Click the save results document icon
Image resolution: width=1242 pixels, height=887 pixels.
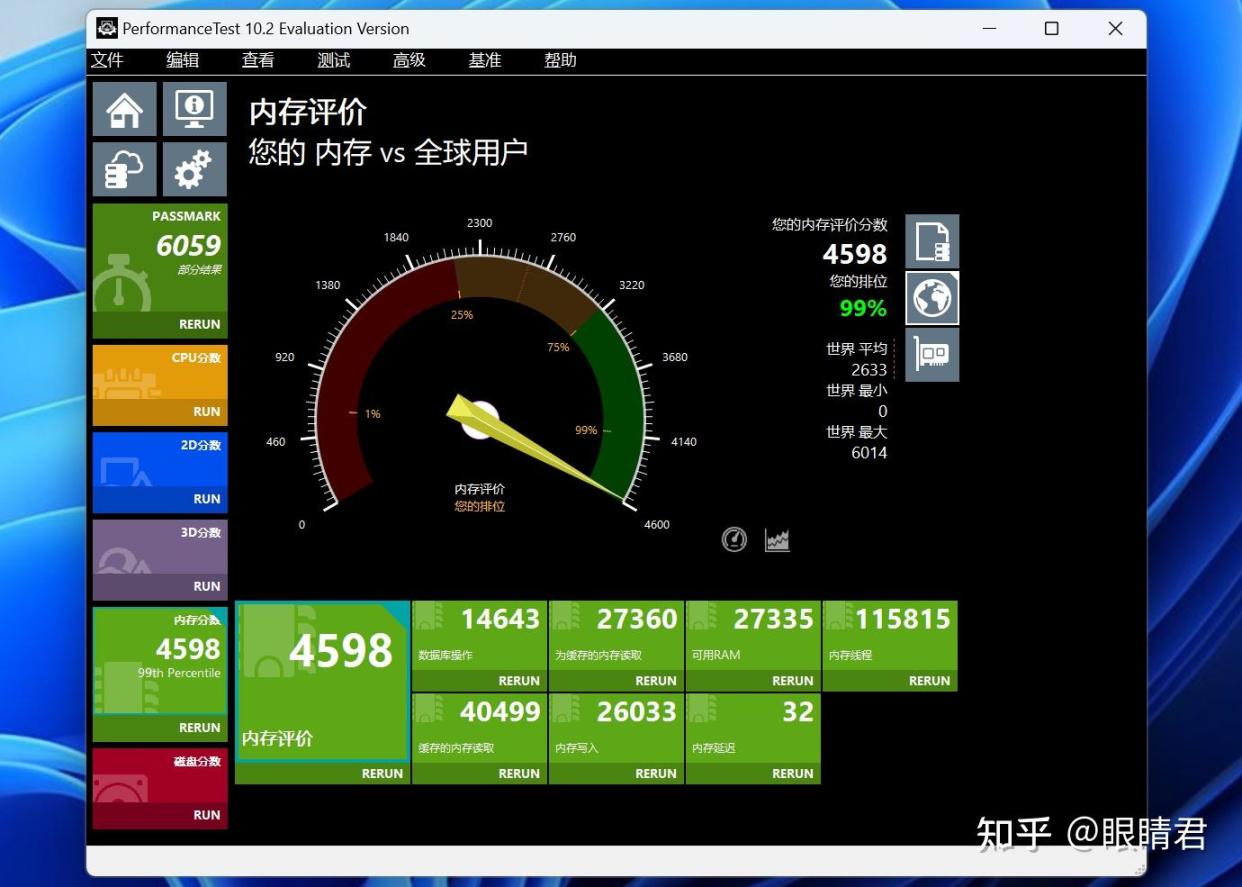click(x=932, y=241)
